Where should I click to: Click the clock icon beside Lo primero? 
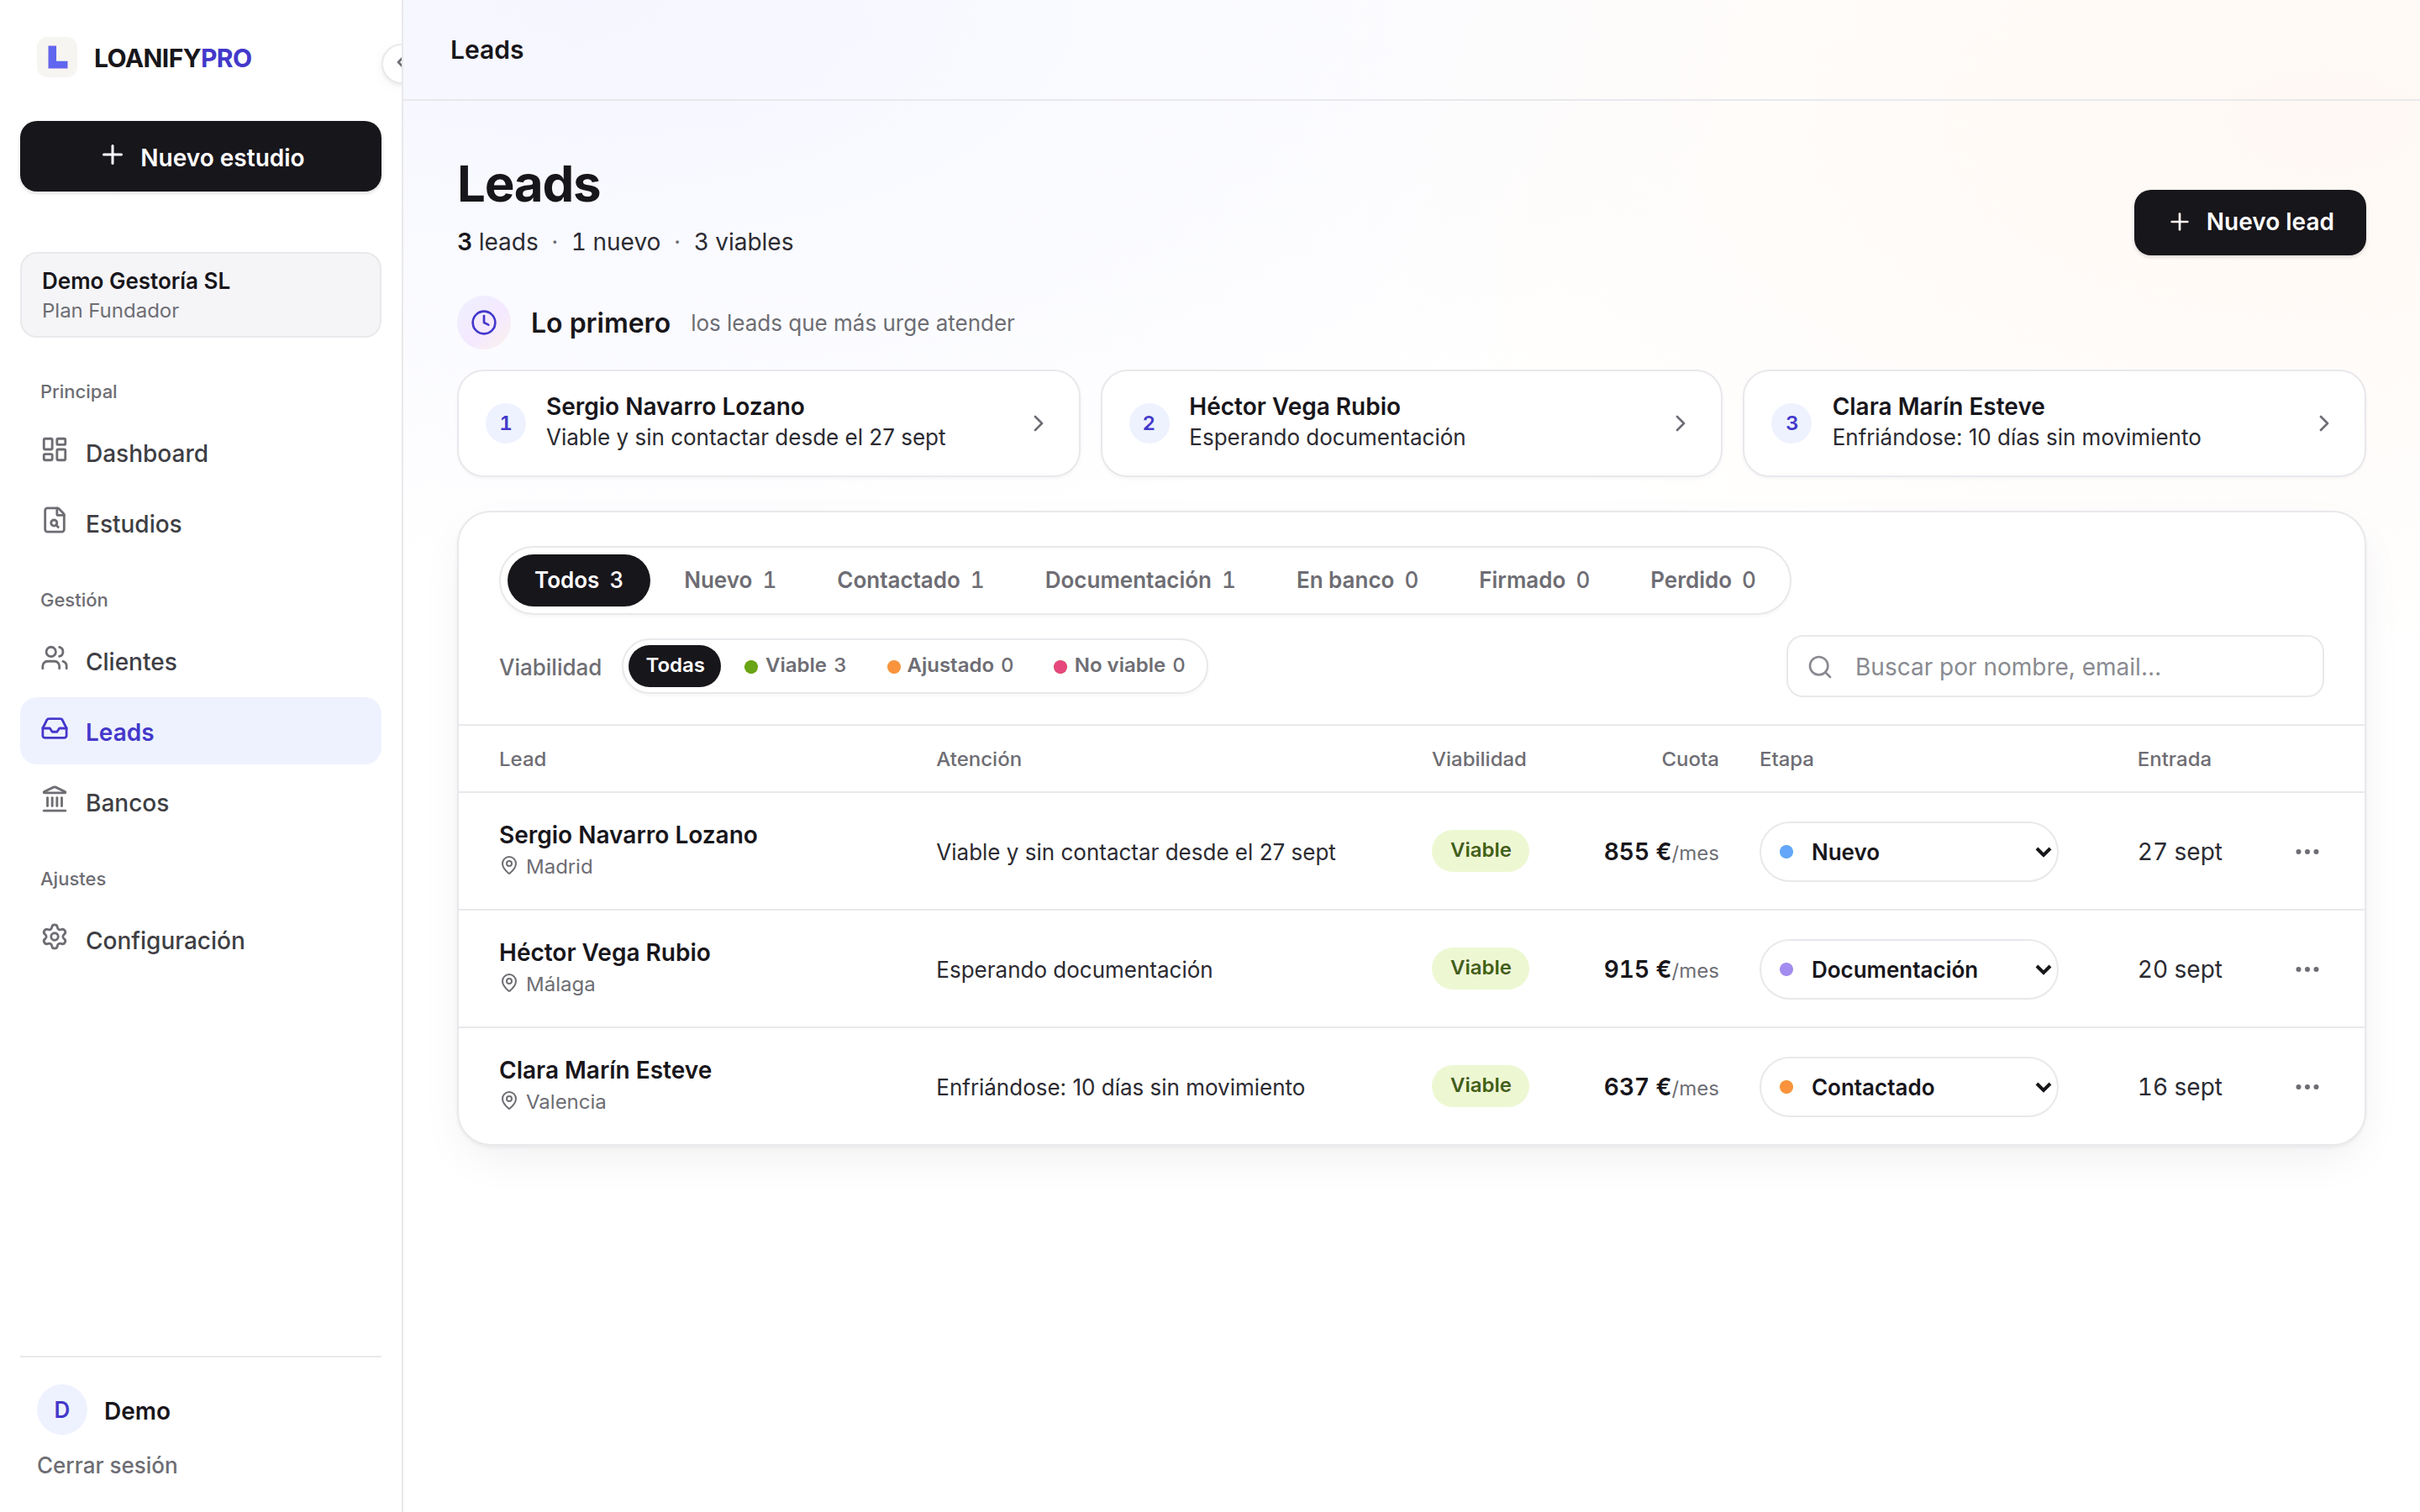(x=484, y=322)
